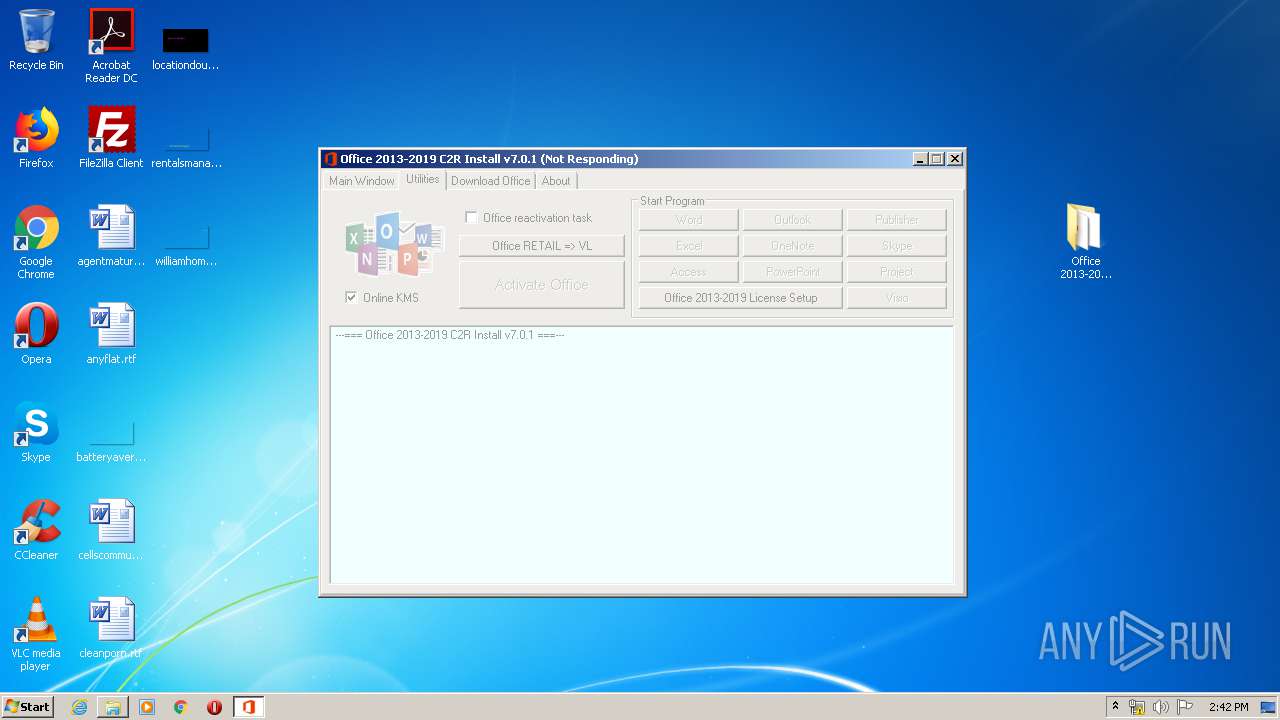Launch the CCleaner desktop shortcut

coord(36,530)
